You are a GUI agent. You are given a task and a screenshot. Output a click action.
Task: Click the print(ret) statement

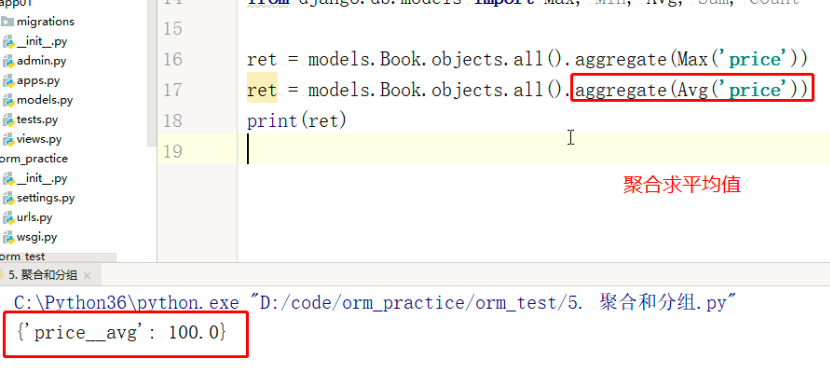coord(297,121)
